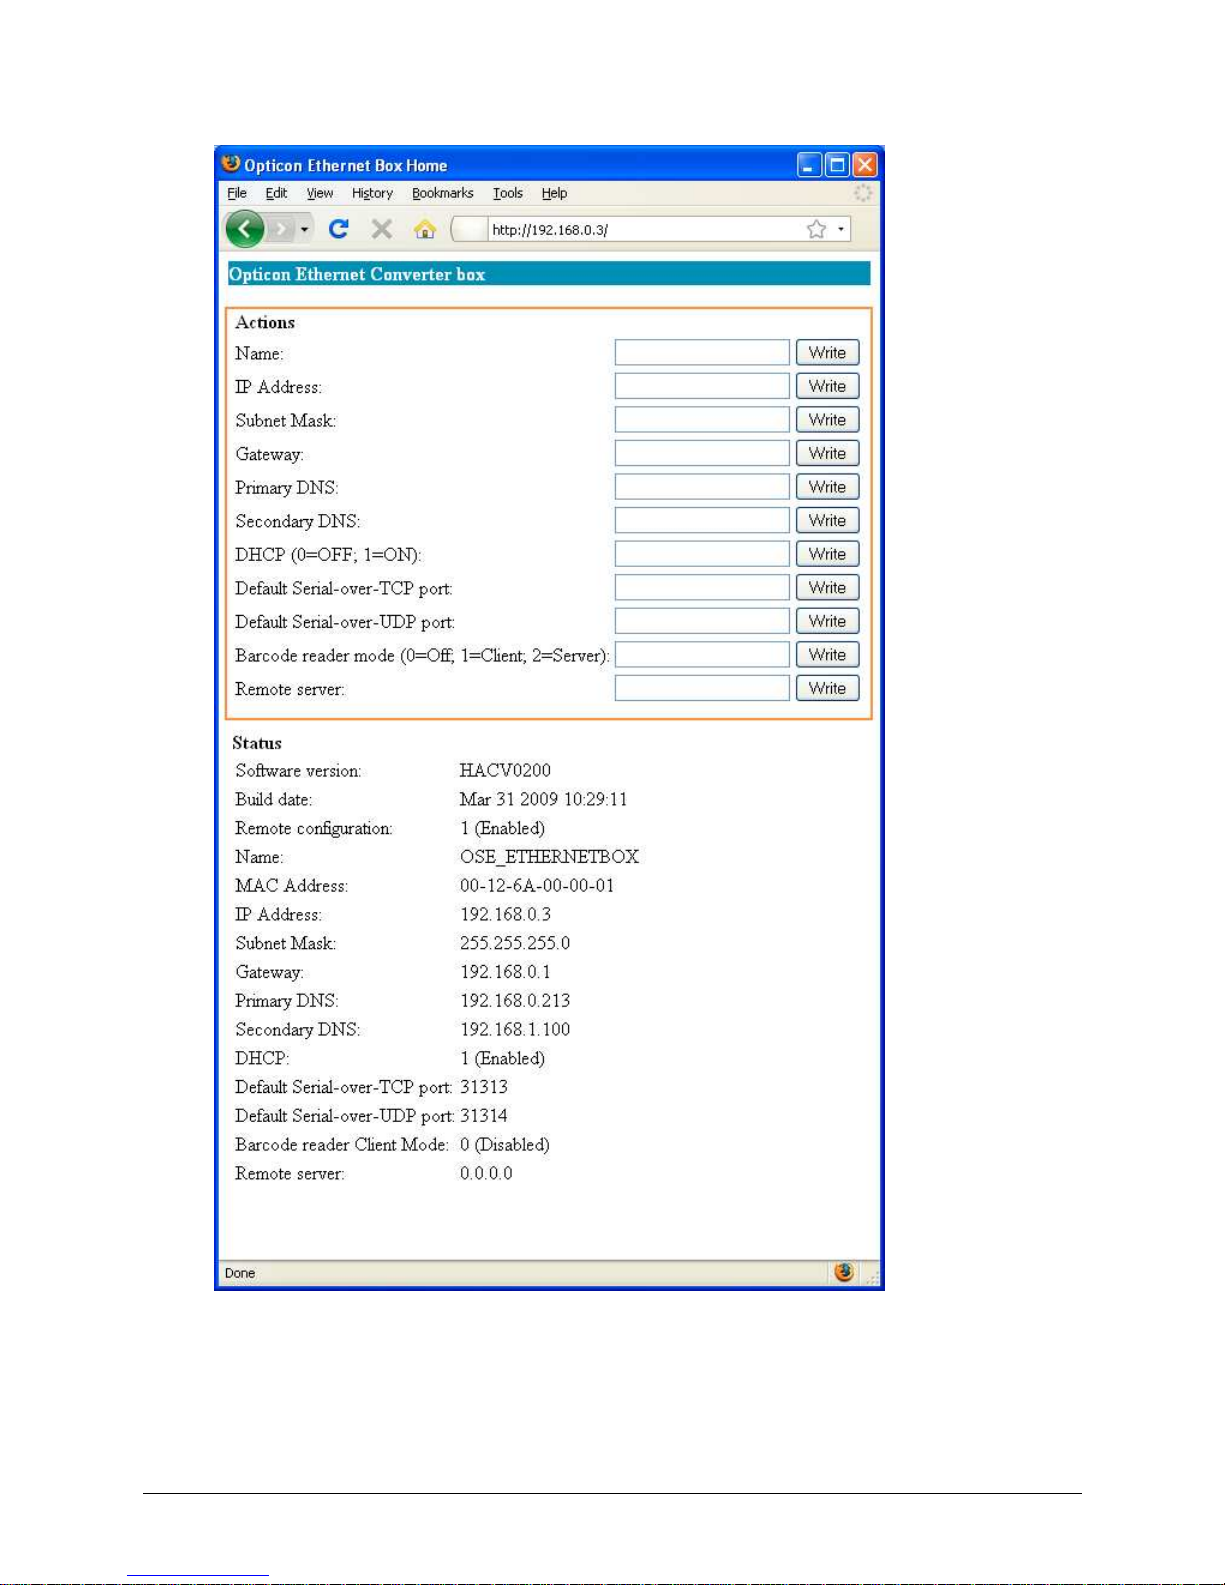Click the primary DNS value 192.168.0.213
Image resolution: width=1225 pixels, height=1585 pixels.
(515, 1000)
